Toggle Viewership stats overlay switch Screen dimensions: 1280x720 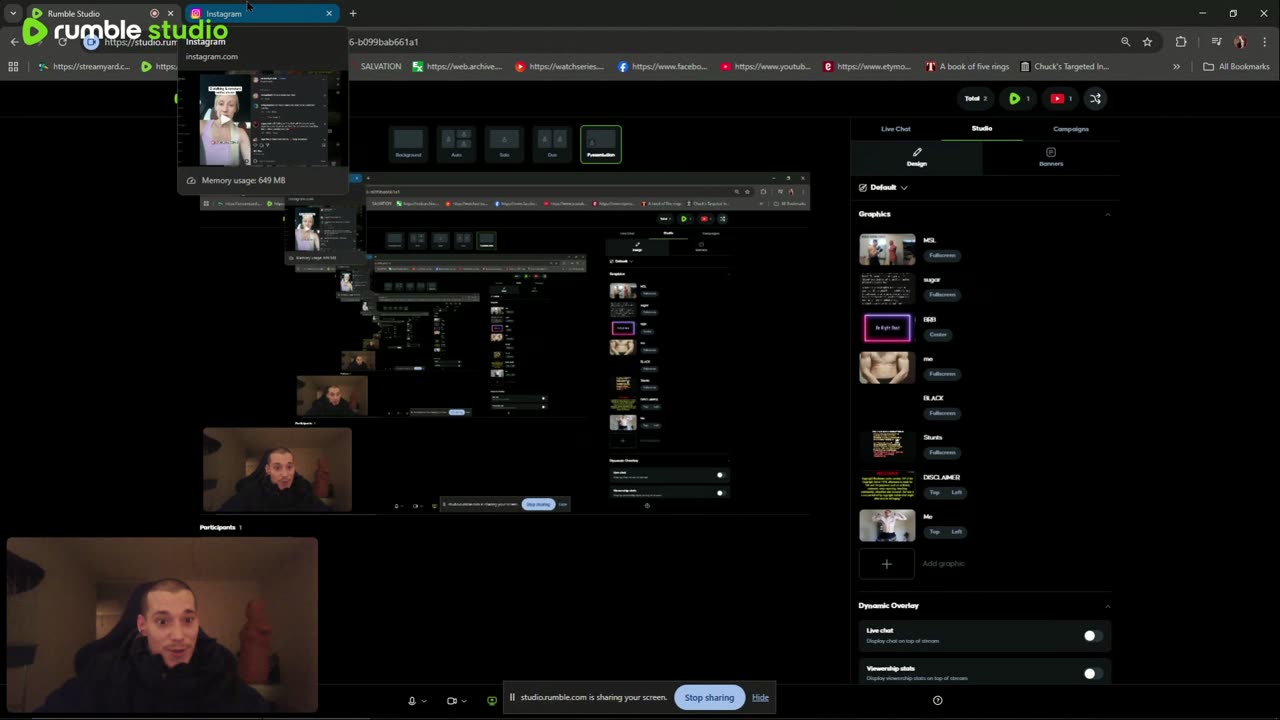pos(1091,673)
